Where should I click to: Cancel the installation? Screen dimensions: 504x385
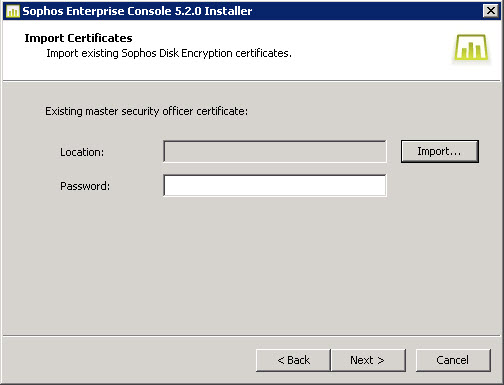point(453,360)
